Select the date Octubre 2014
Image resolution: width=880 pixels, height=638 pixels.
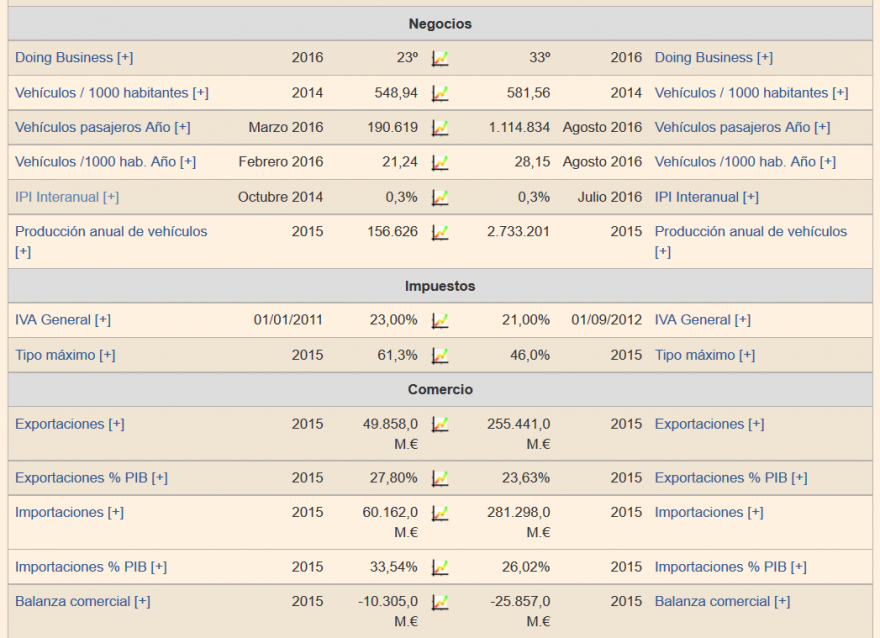tap(280, 197)
